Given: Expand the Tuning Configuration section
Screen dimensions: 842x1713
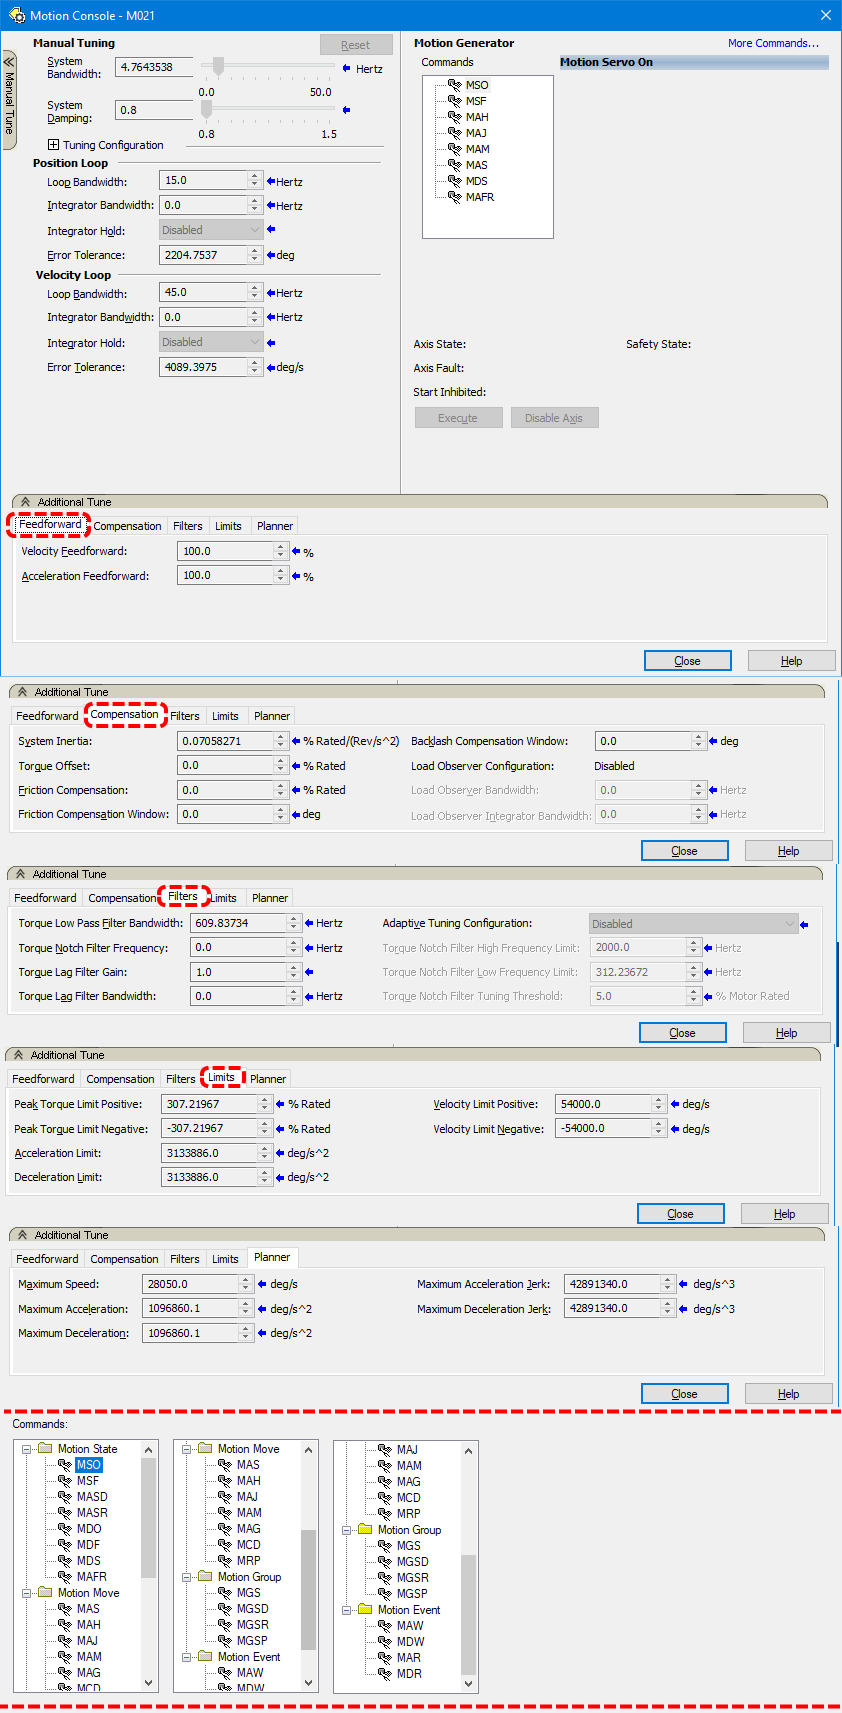Looking at the screenshot, I should (54, 145).
